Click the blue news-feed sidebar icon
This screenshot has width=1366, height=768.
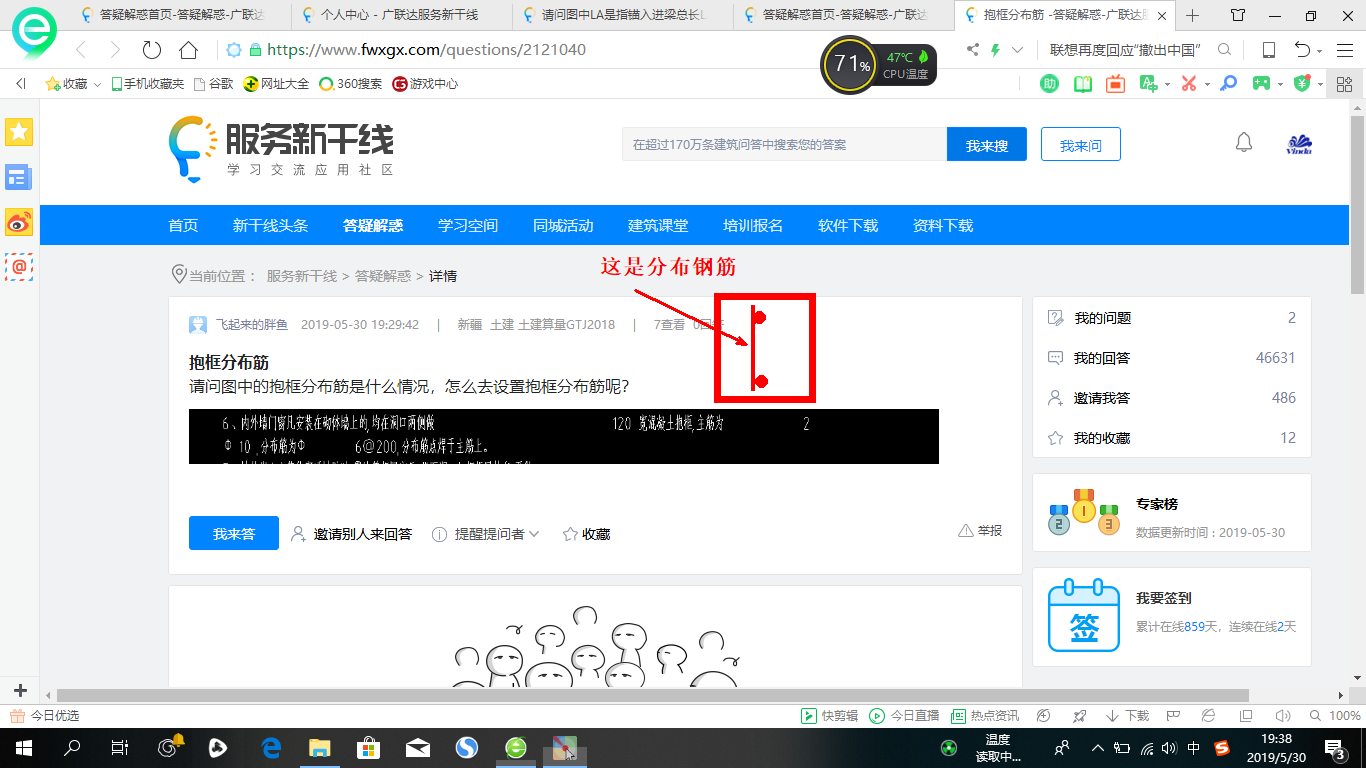tap(19, 178)
